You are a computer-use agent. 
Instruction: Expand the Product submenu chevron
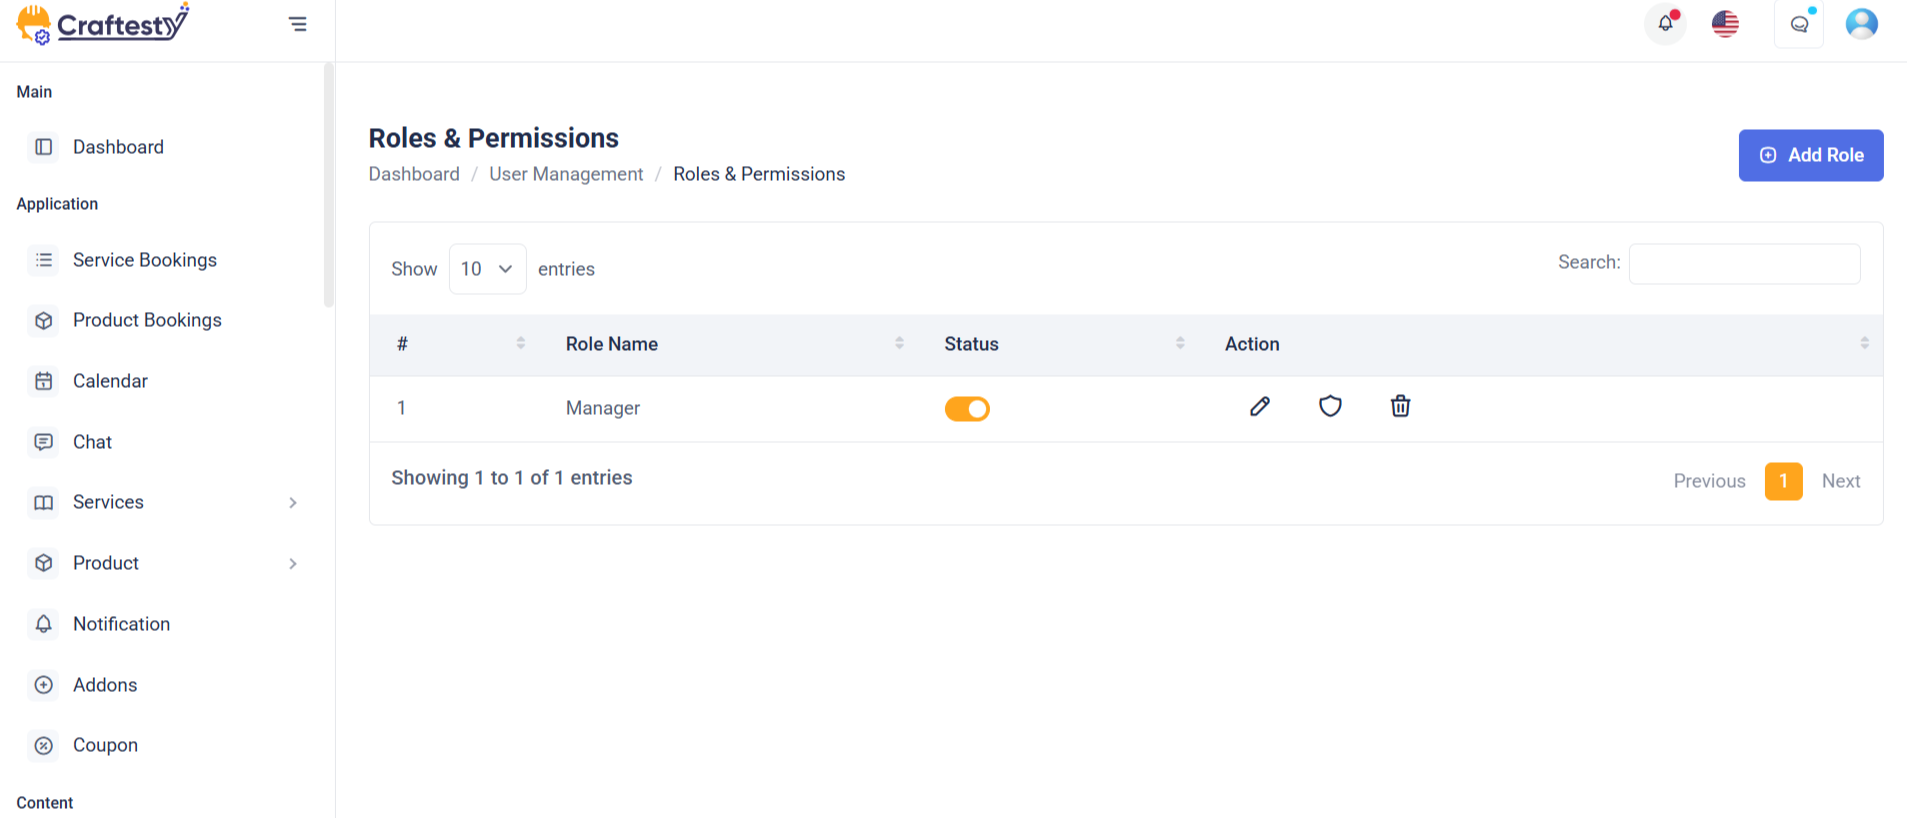293,563
